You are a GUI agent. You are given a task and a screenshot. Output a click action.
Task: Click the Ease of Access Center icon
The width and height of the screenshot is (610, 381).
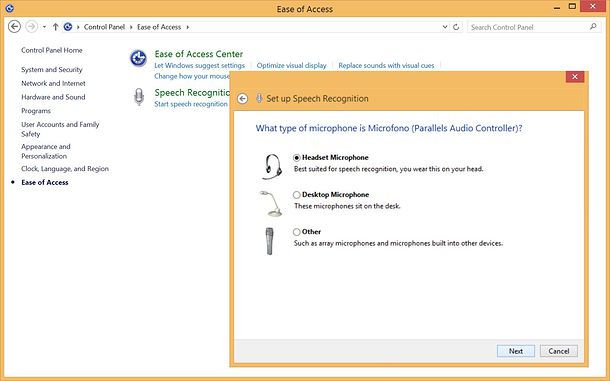pos(138,58)
